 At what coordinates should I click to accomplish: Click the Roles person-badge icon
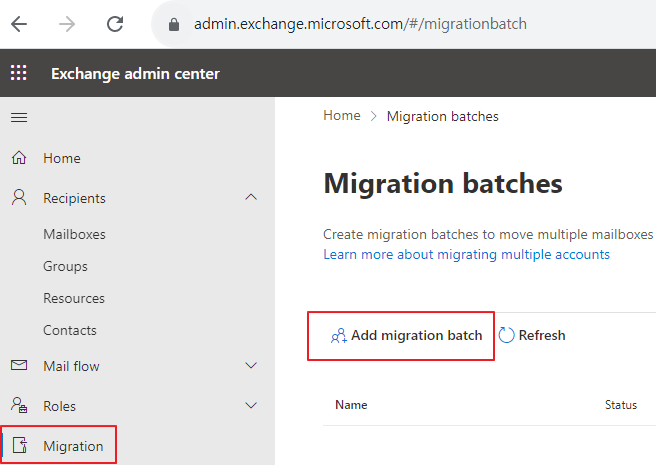(19, 405)
